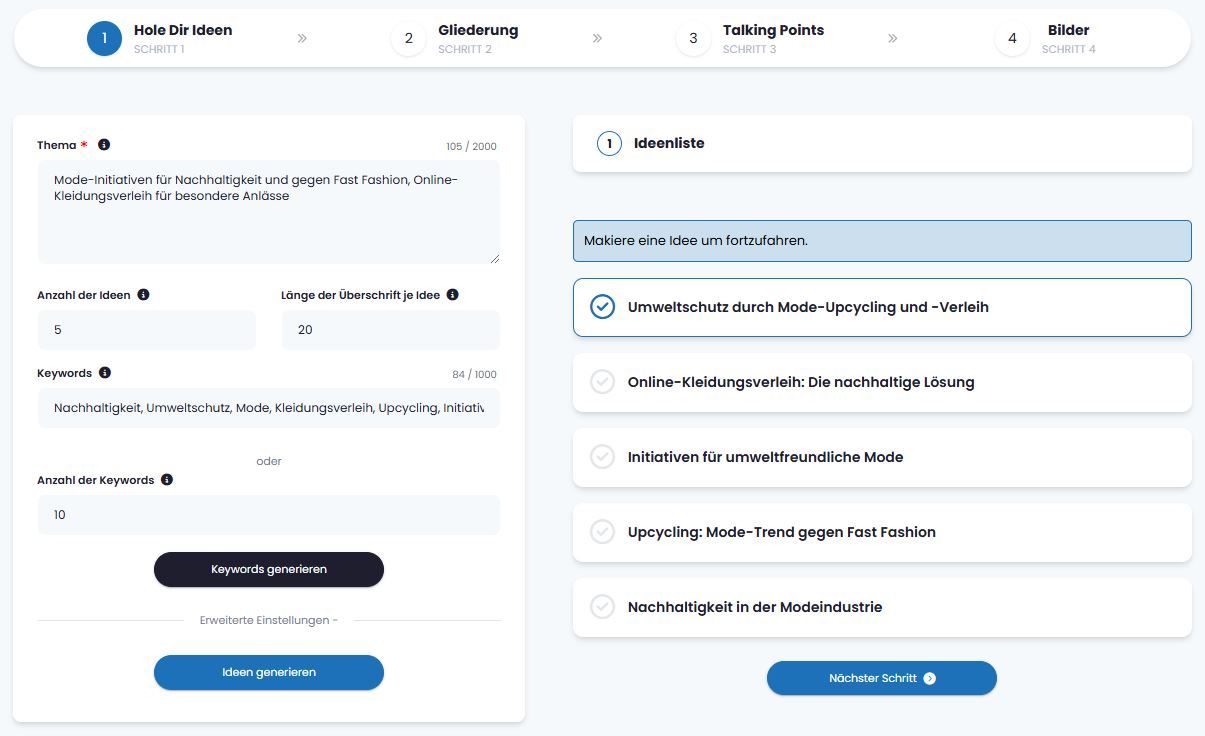
Task: Select the Upcycling Mode-Trend idea circle
Action: click(602, 532)
